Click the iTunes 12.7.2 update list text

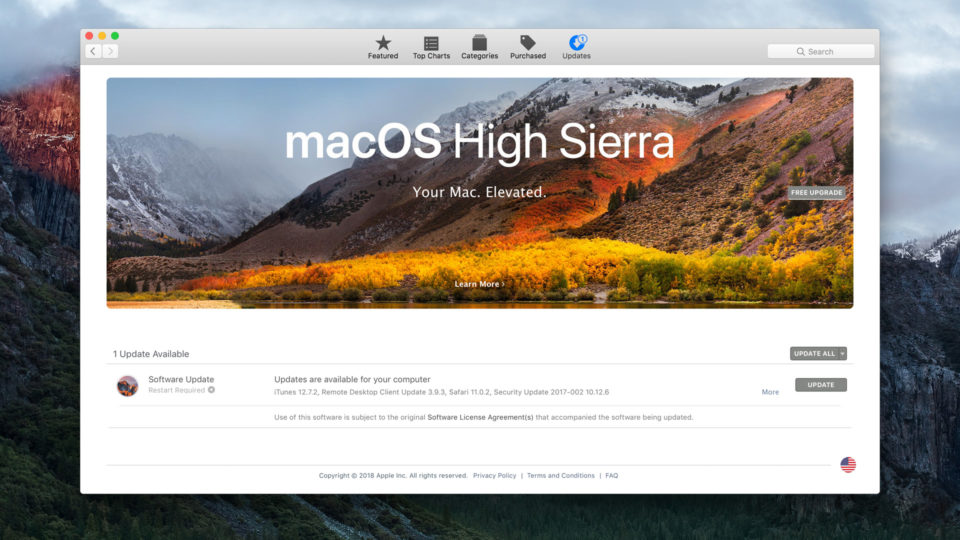(441, 392)
